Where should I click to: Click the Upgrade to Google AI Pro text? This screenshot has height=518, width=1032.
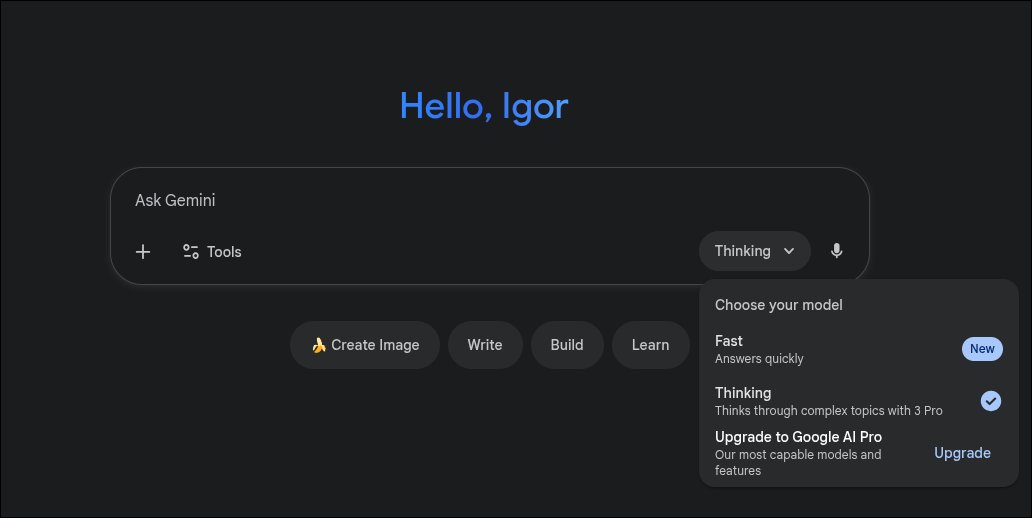(x=798, y=437)
